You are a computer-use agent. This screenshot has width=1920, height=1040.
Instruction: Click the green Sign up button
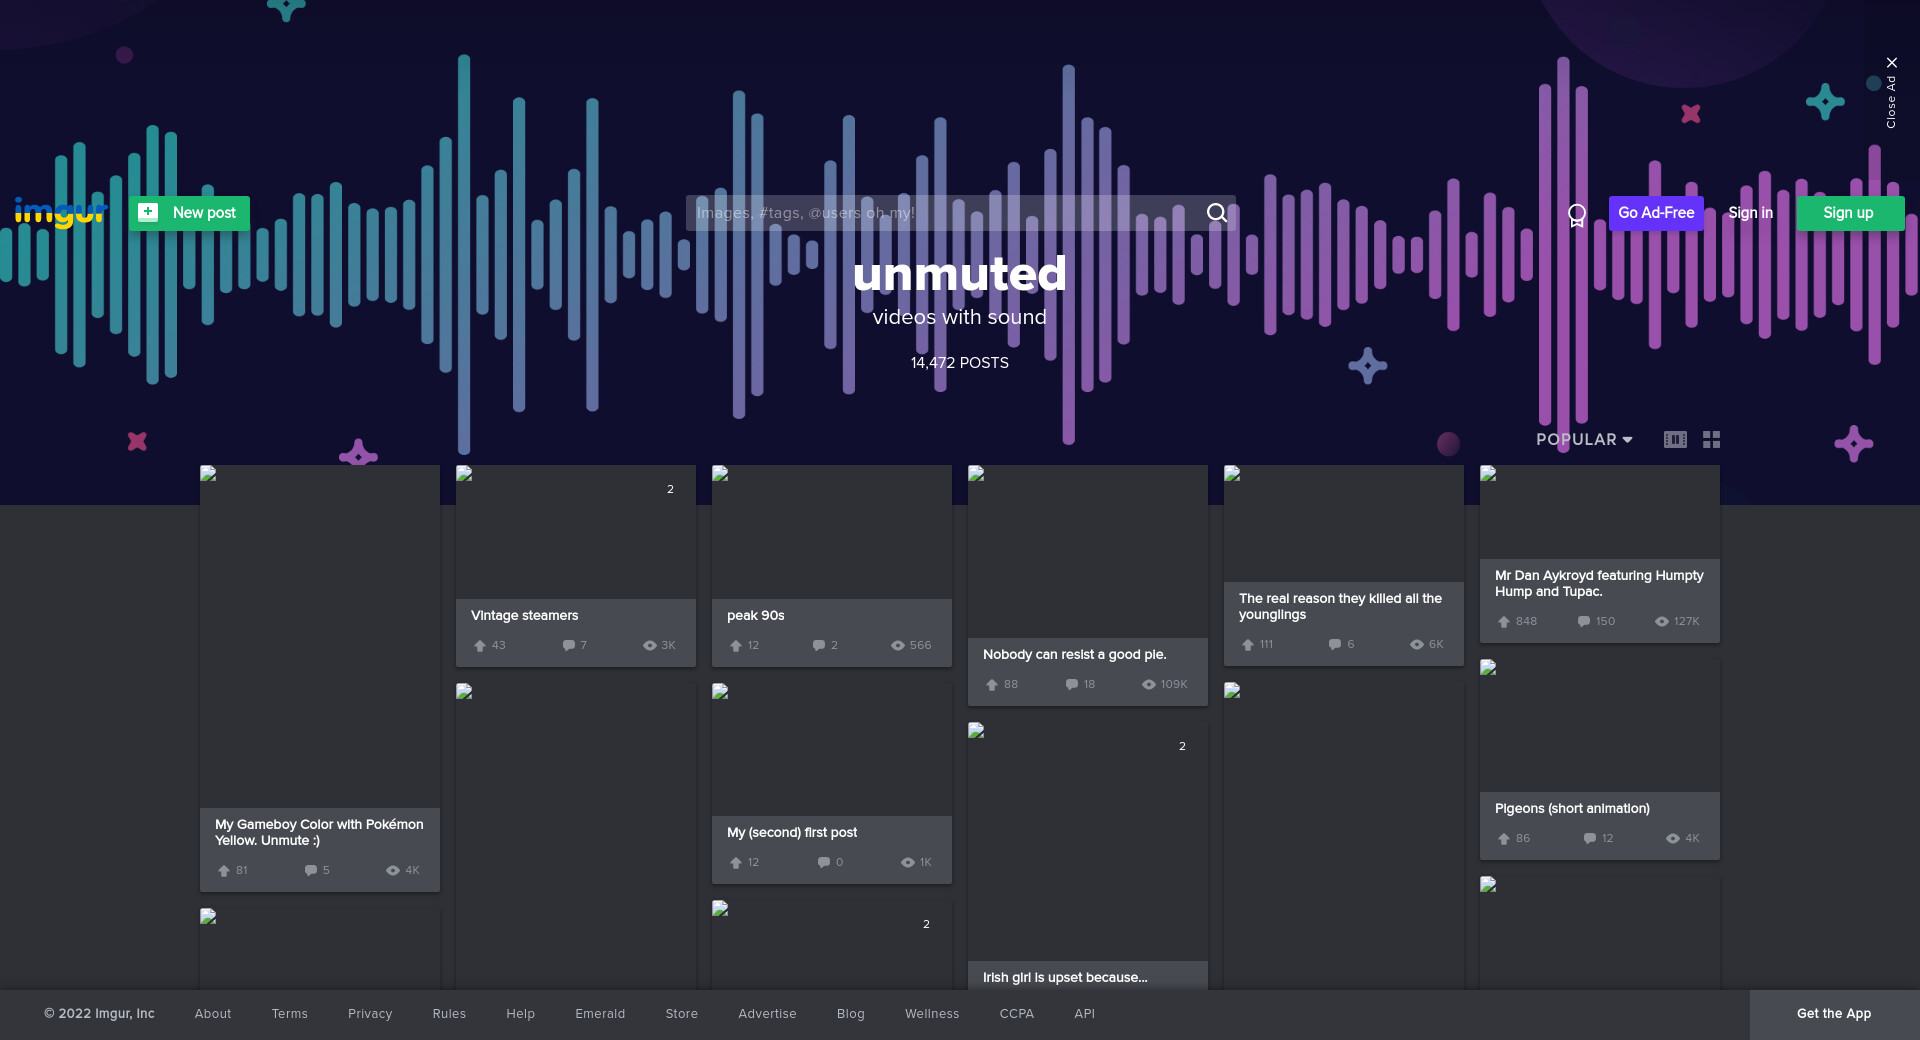(x=1850, y=213)
